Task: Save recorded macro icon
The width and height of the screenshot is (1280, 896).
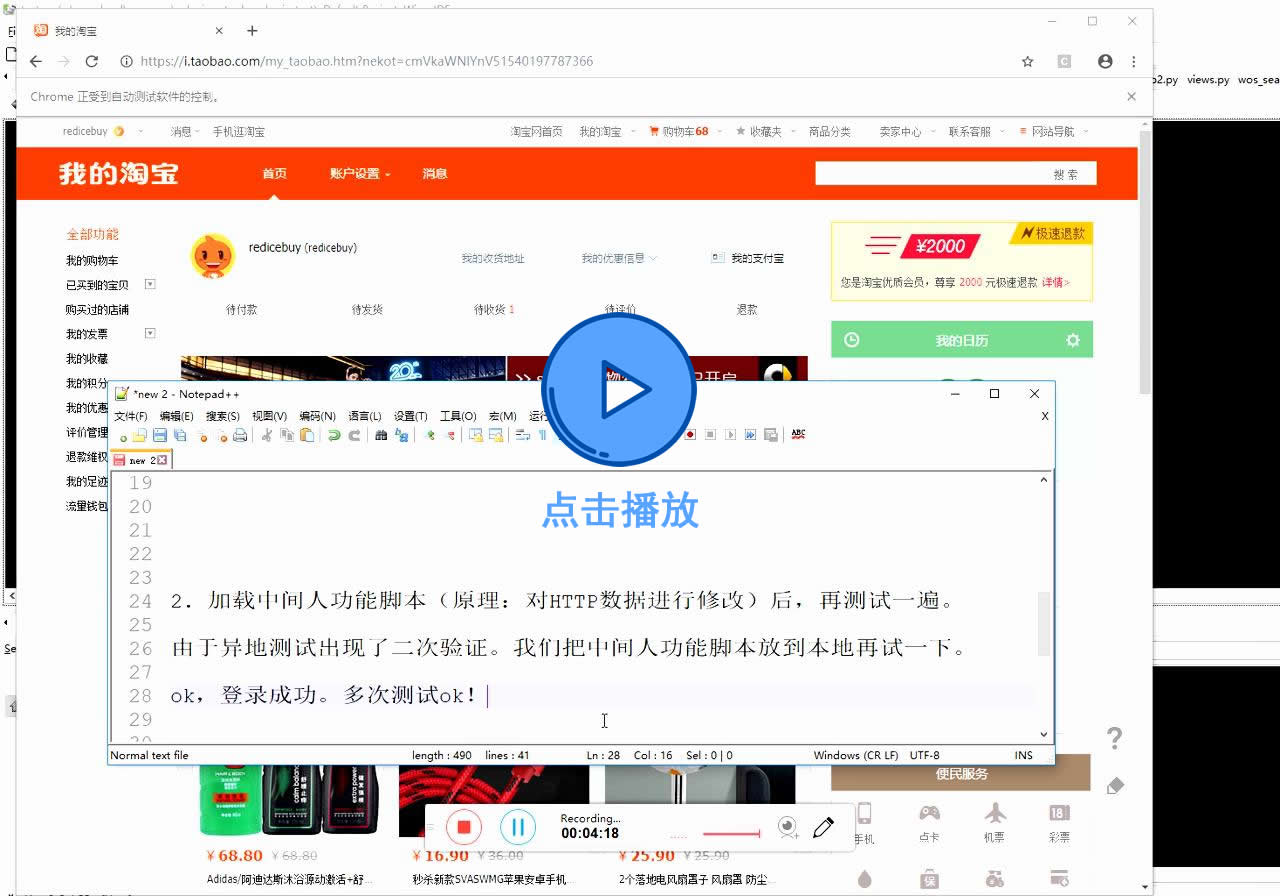Action: pos(771,435)
